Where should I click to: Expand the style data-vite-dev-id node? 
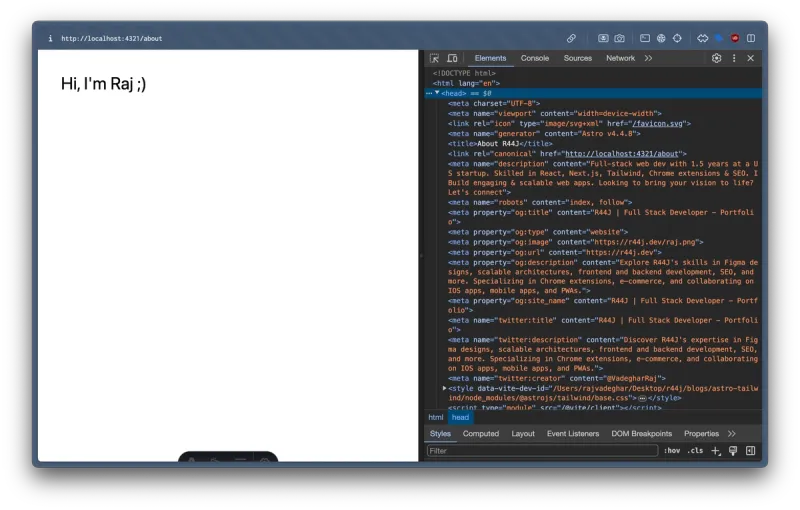(x=444, y=388)
